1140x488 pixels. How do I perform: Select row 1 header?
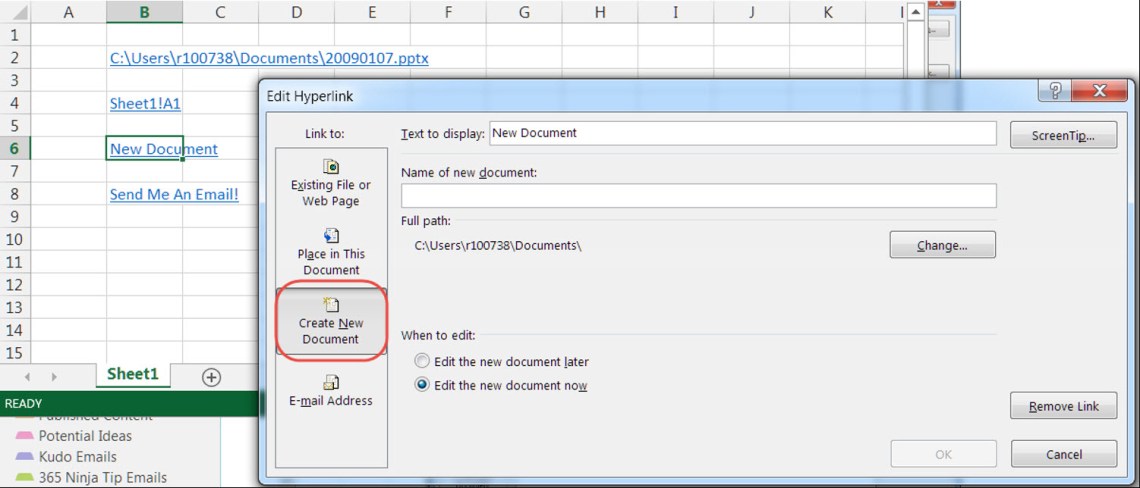click(15, 35)
